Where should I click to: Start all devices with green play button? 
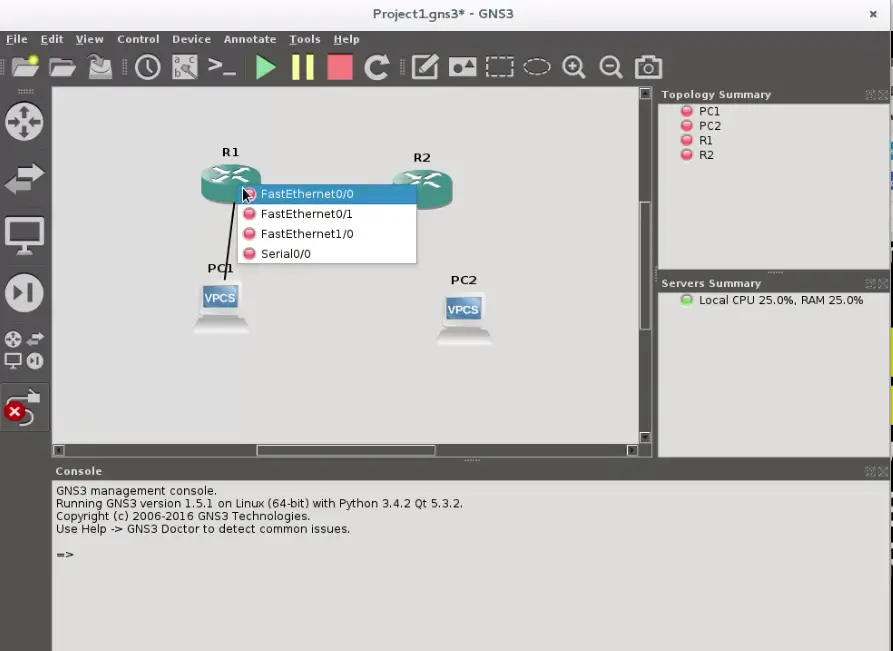tap(265, 67)
